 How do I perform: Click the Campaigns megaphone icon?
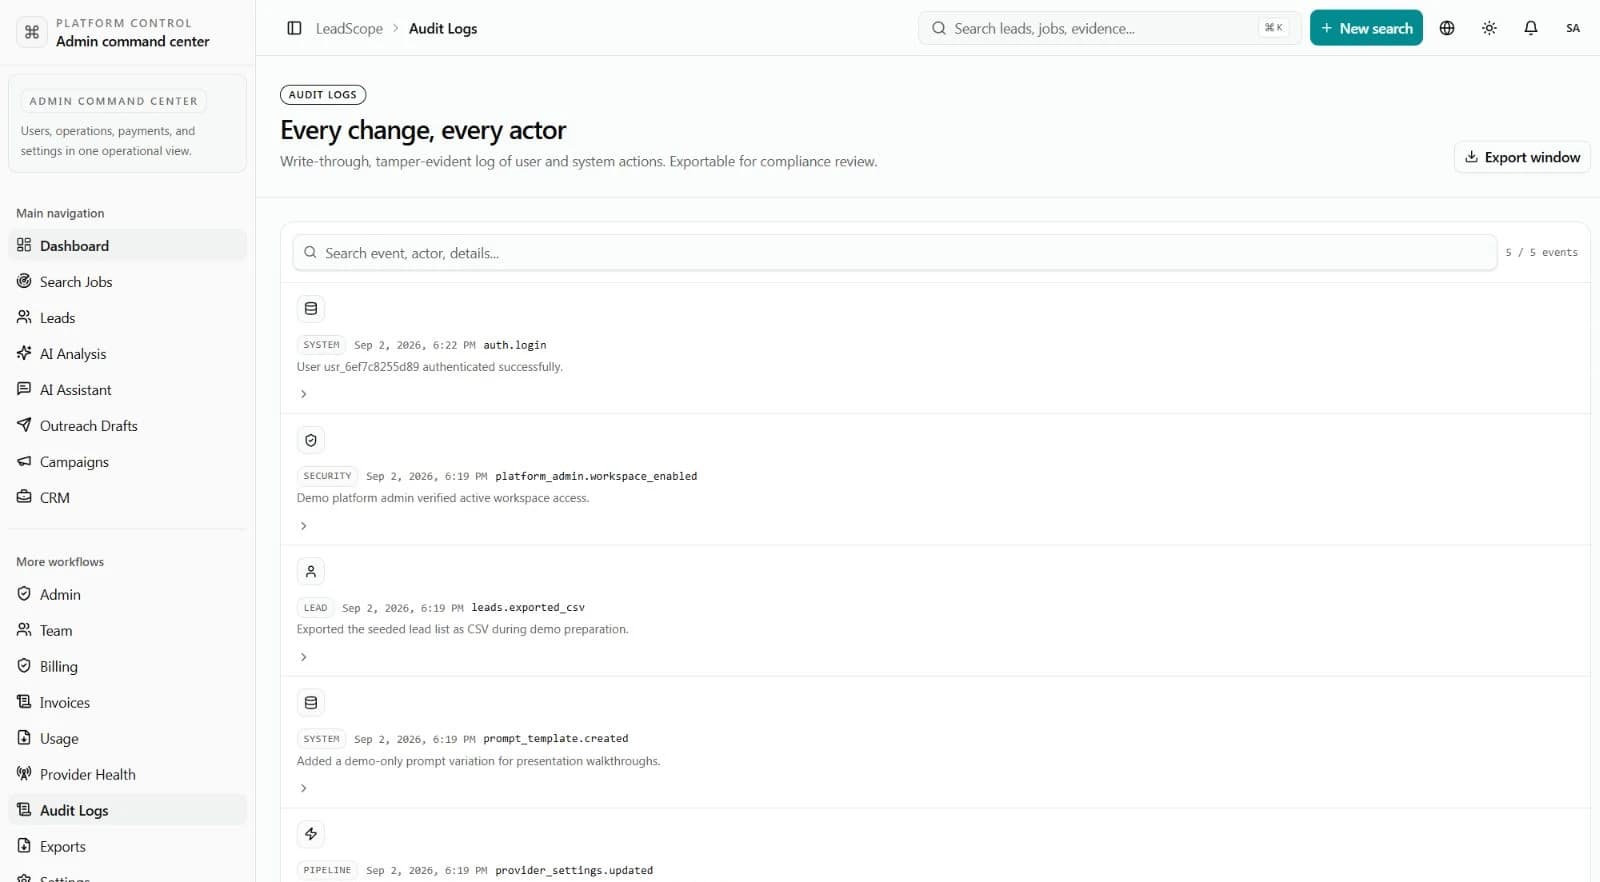click(24, 461)
